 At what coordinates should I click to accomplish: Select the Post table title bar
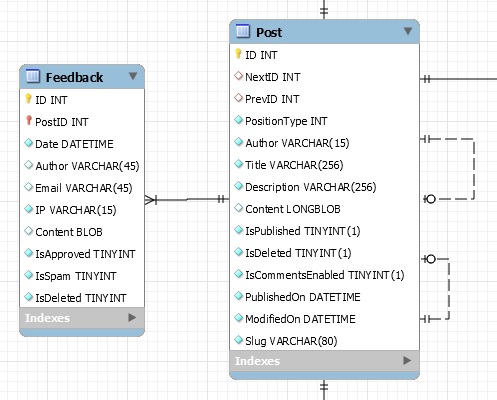click(x=324, y=32)
